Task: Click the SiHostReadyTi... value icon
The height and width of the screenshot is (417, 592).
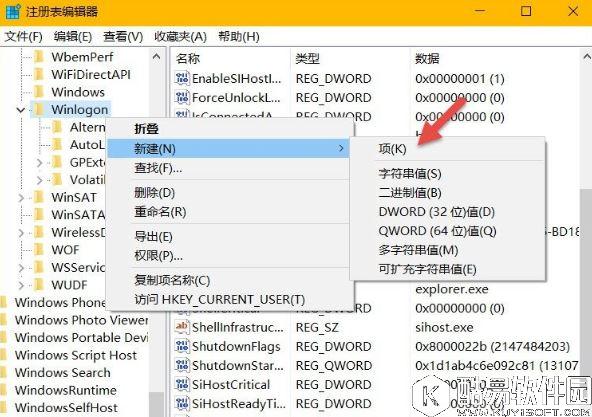Action: (182, 404)
